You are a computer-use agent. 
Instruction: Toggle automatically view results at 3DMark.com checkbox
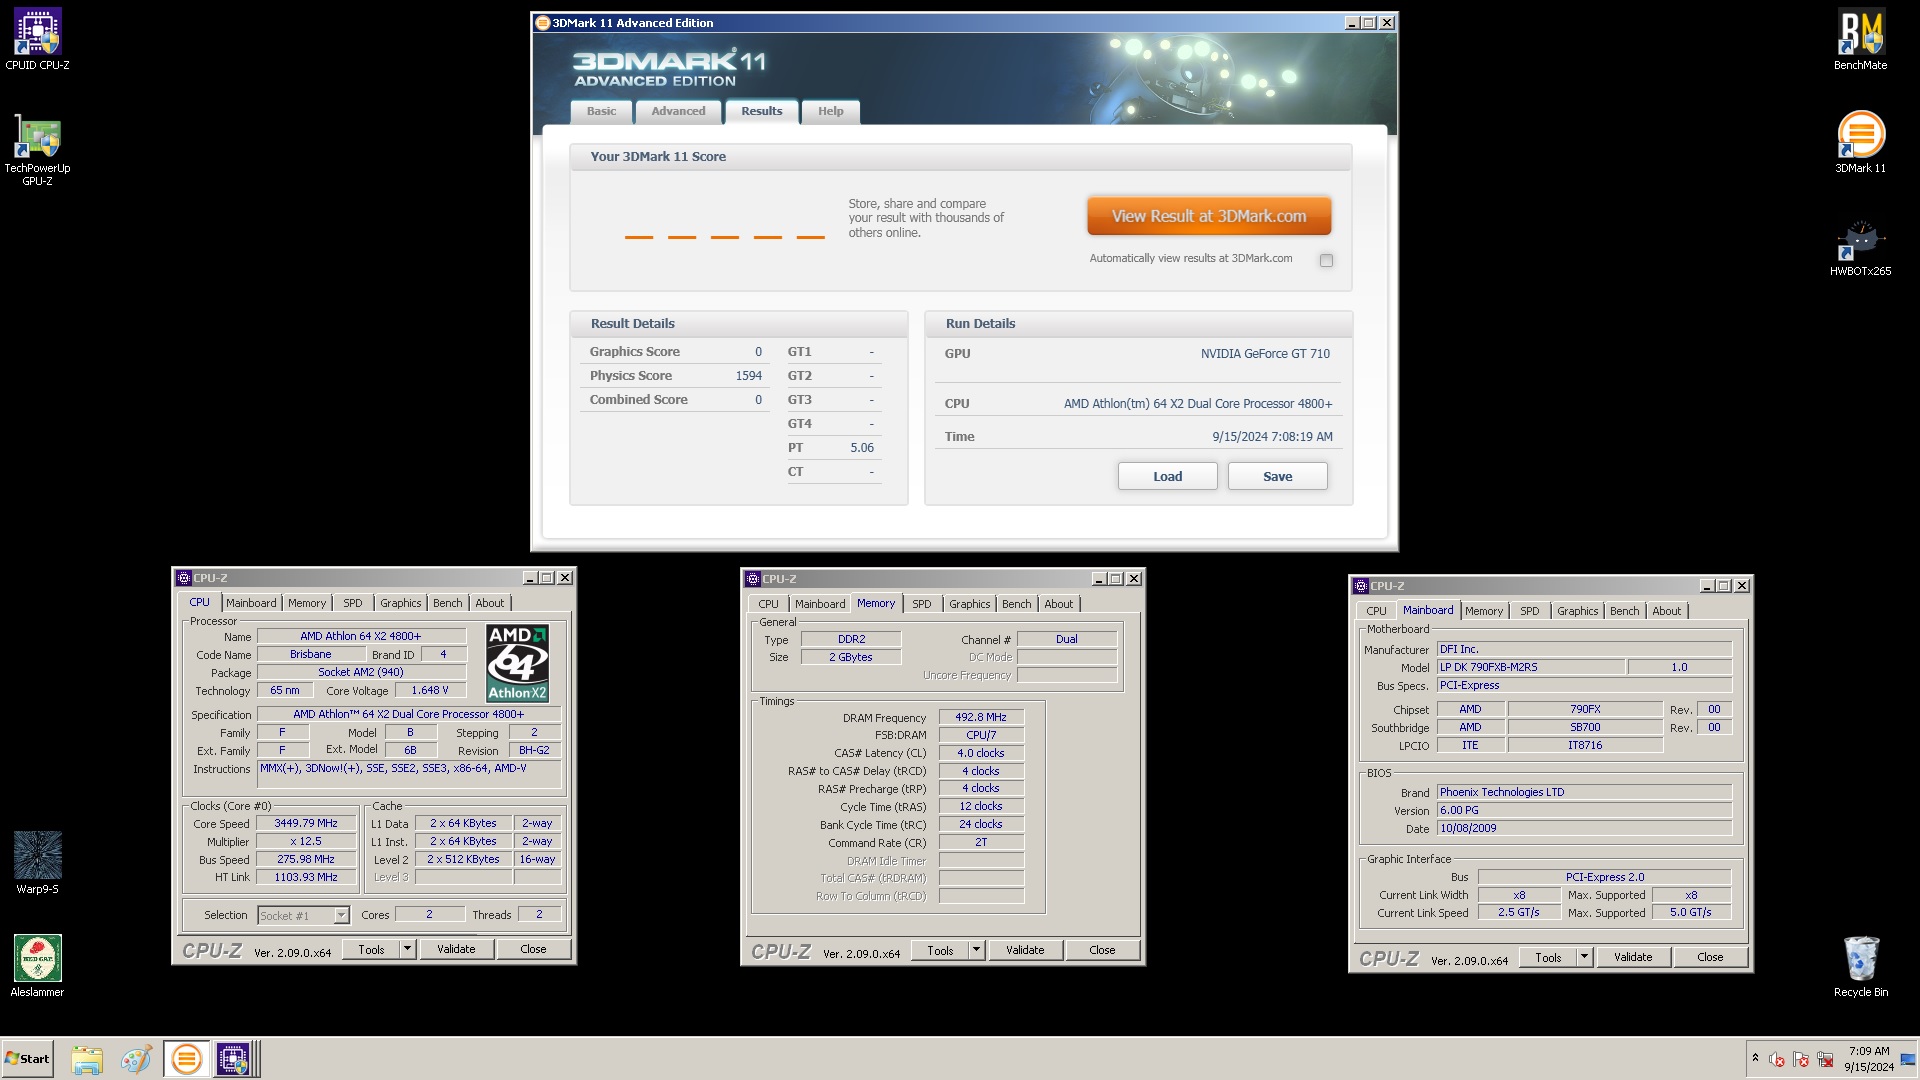tap(1326, 260)
